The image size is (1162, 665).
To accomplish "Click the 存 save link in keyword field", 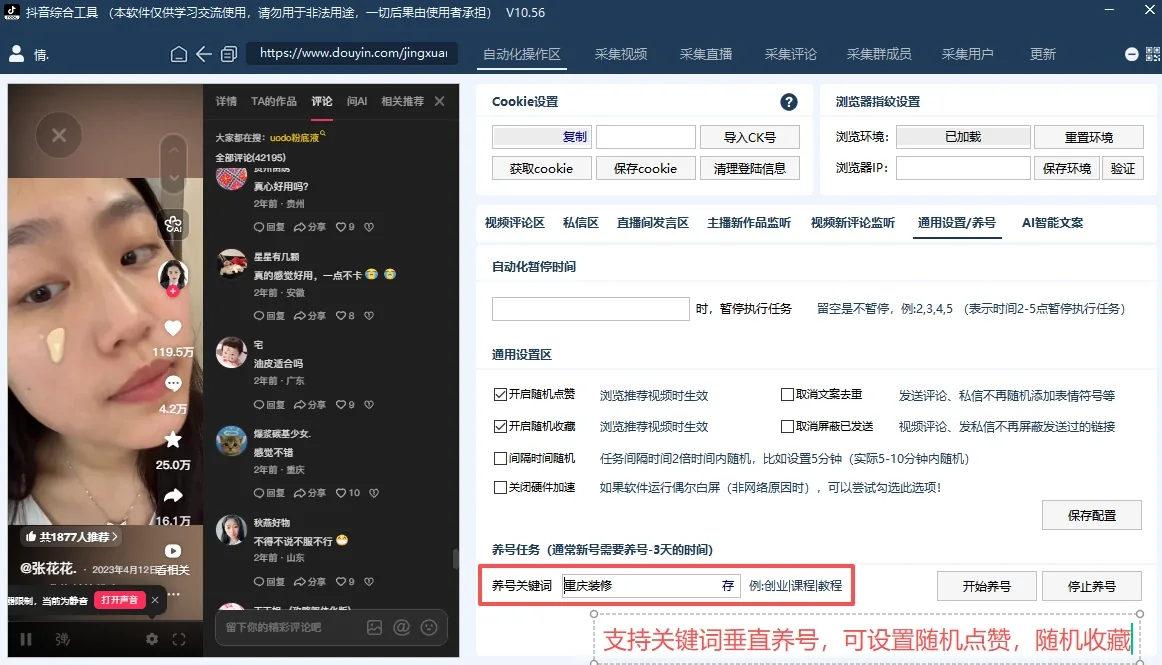I will [x=728, y=586].
